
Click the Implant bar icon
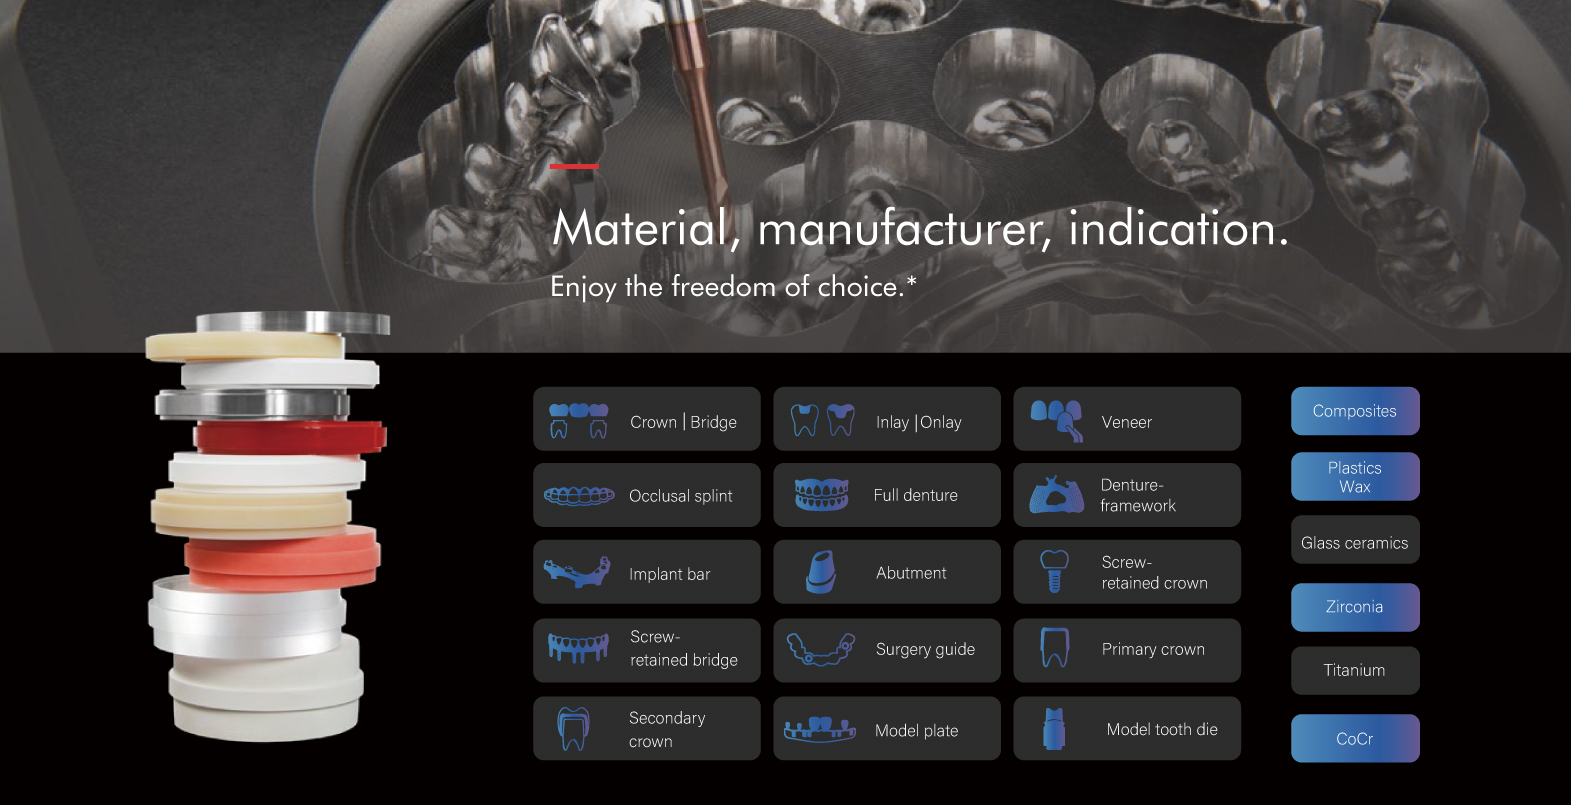click(x=577, y=573)
